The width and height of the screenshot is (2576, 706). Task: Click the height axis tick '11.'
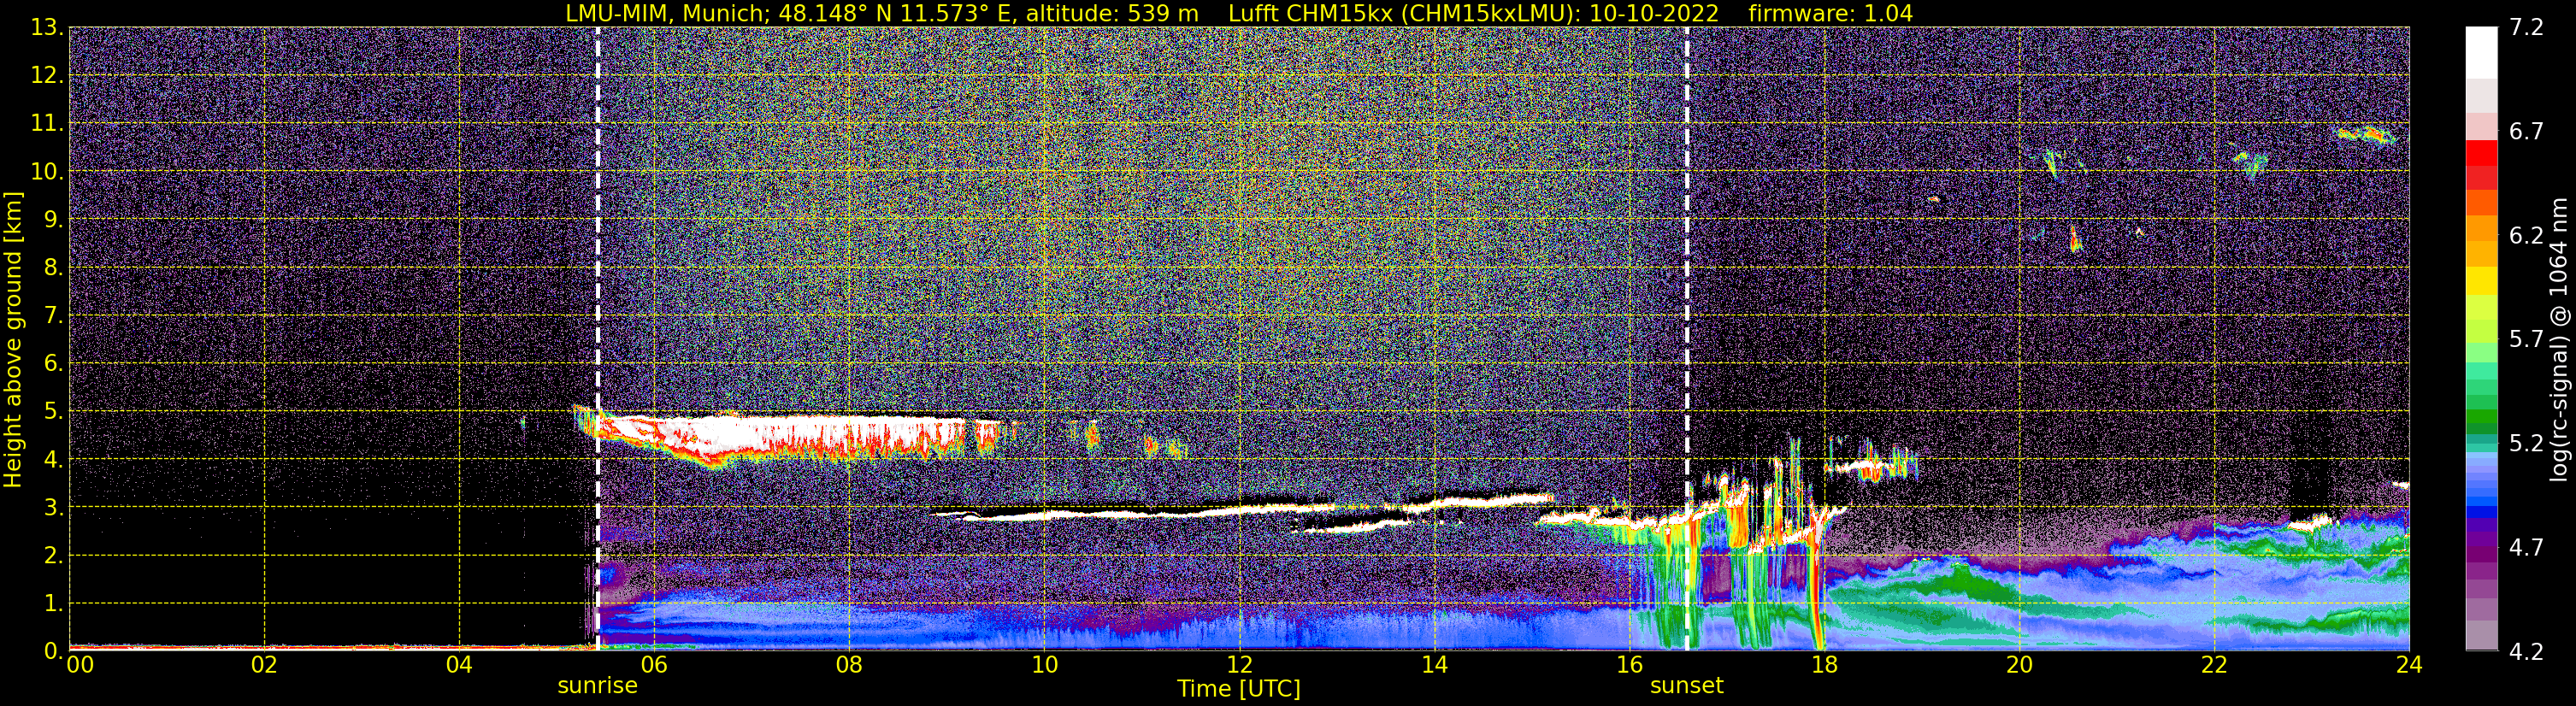coord(46,124)
